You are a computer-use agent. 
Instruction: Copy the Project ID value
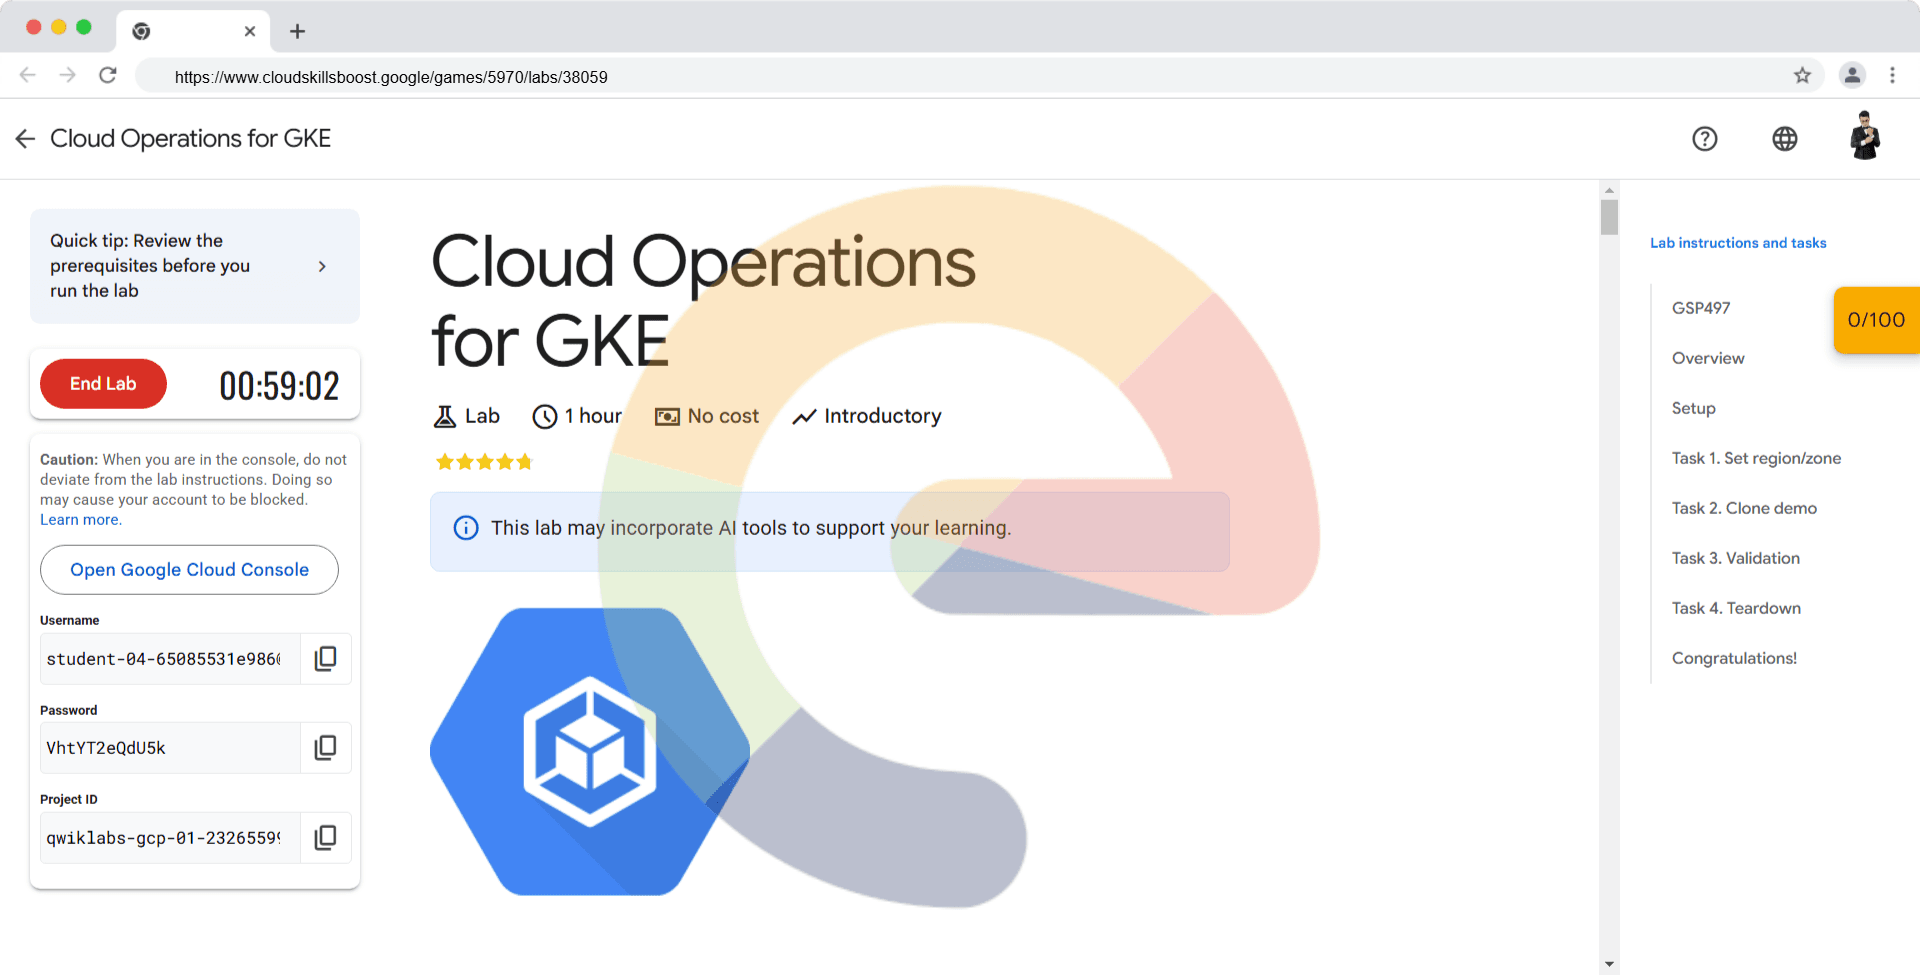(x=325, y=838)
